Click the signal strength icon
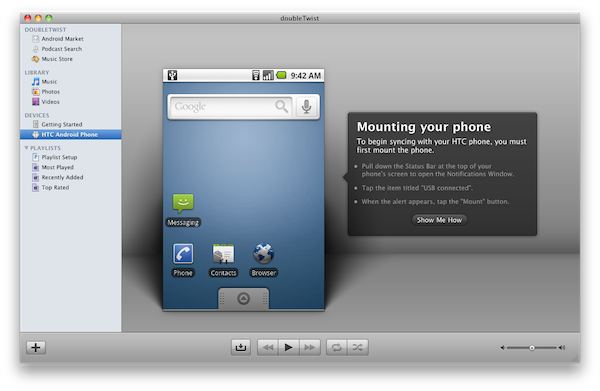 coord(268,75)
